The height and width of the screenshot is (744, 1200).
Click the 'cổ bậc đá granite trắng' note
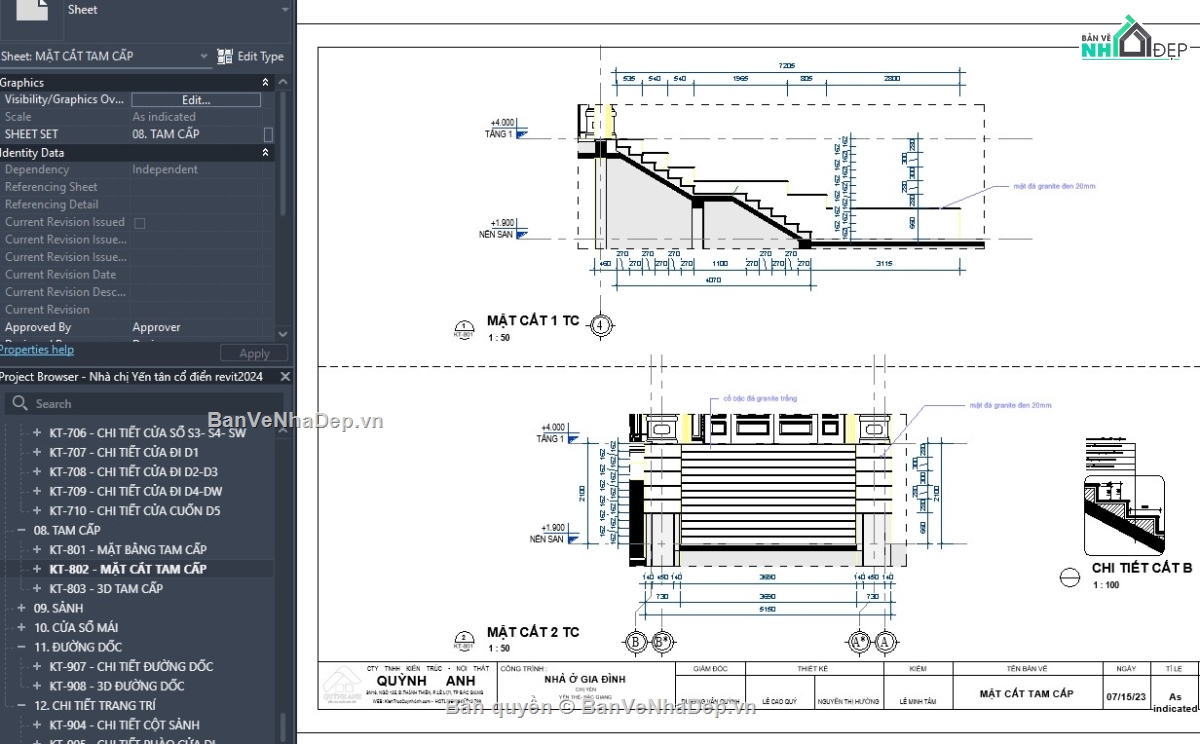coord(761,398)
